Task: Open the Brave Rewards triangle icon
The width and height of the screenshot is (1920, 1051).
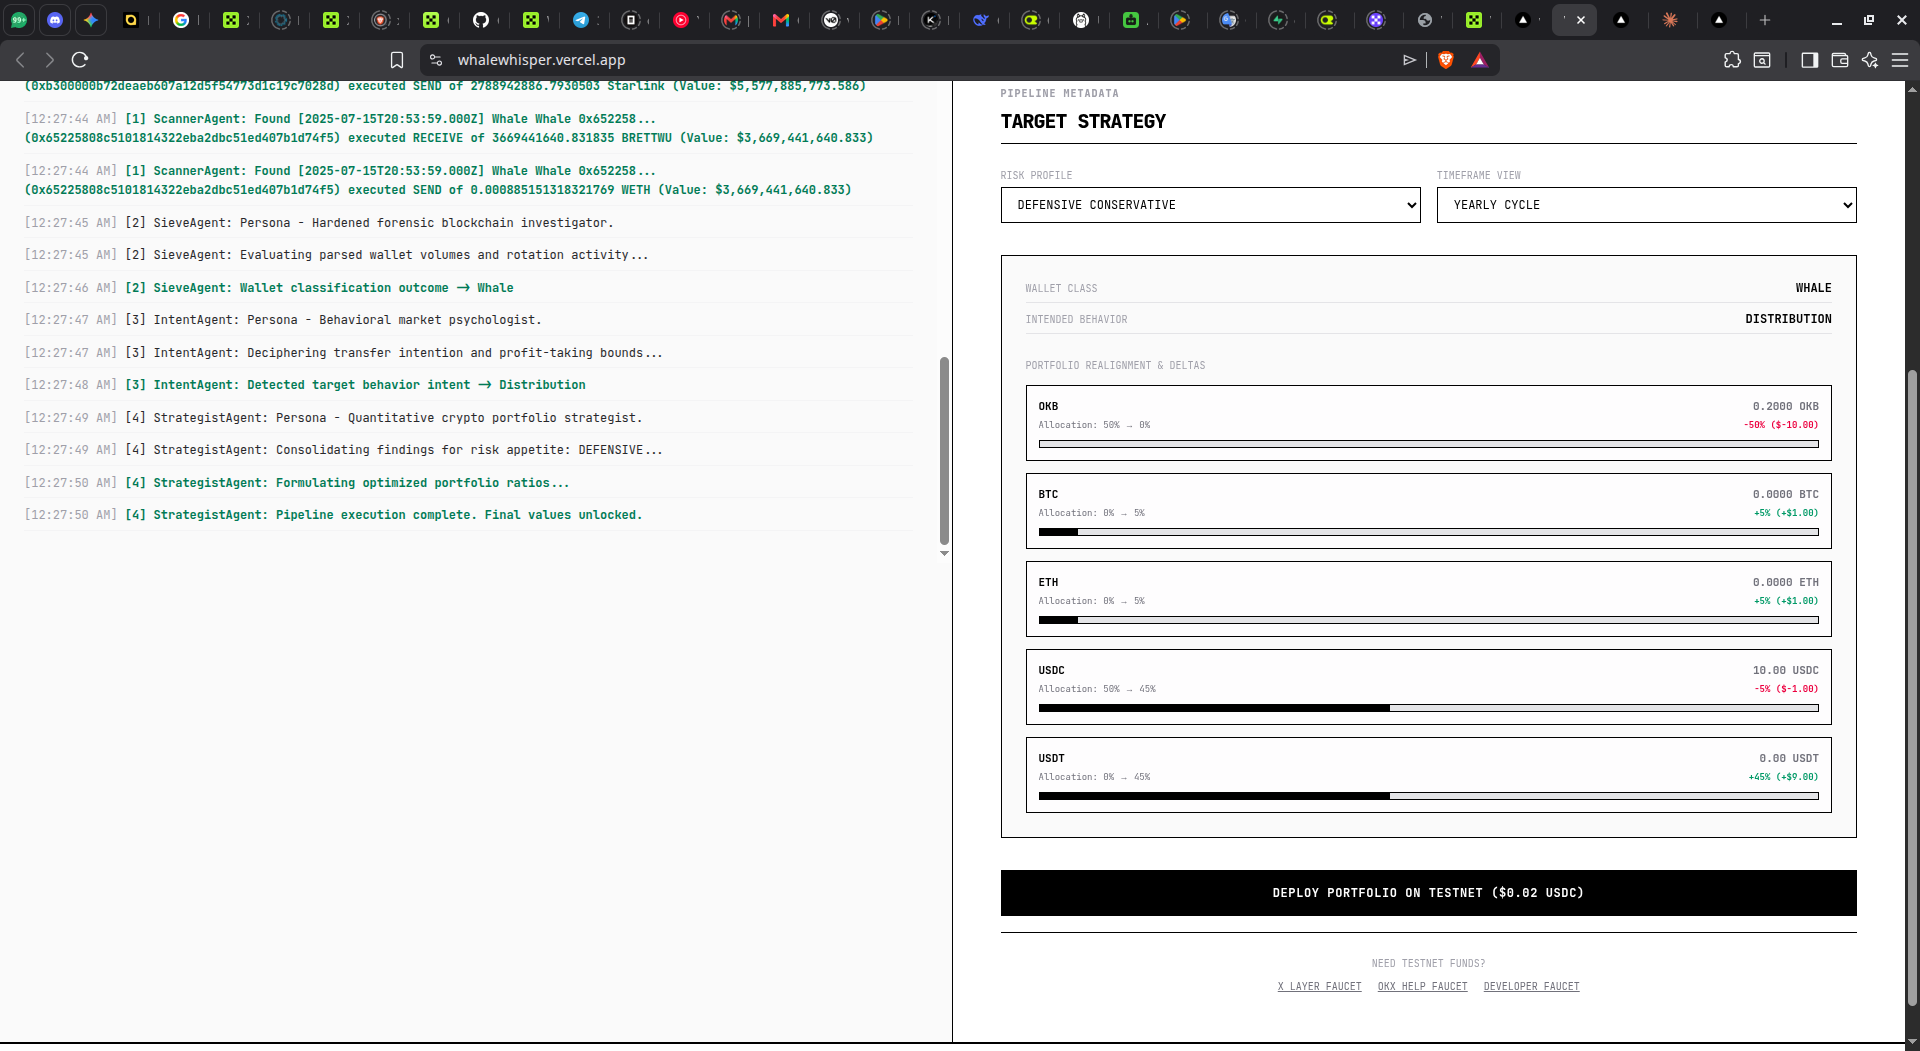Action: tap(1479, 60)
